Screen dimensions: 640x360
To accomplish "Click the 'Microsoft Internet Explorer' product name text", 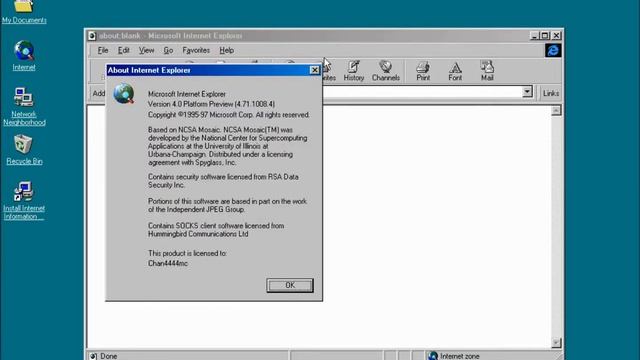I will [x=187, y=94].
